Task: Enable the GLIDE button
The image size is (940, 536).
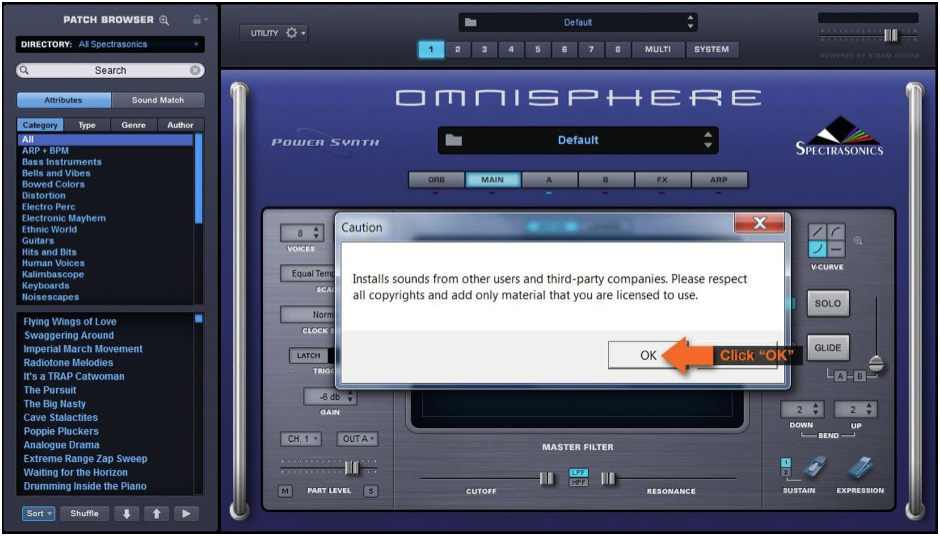Action: [827, 348]
